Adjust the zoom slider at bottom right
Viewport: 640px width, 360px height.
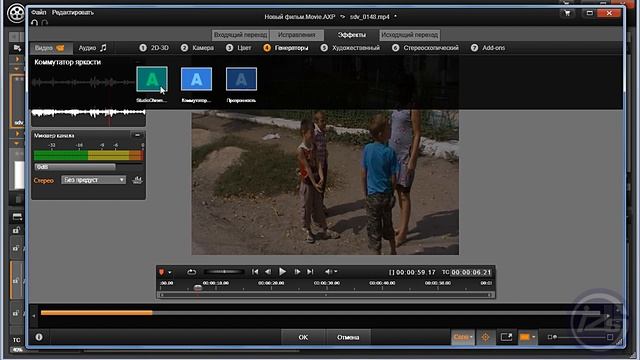click(x=580, y=337)
